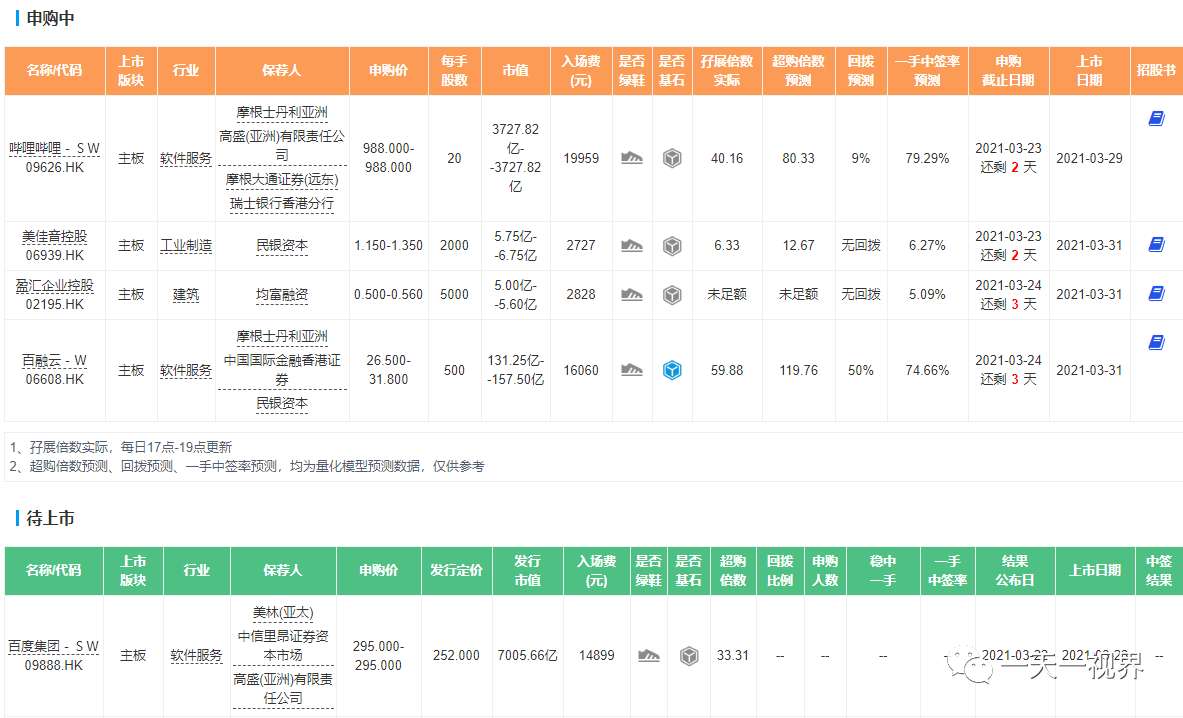This screenshot has width=1183, height=718.
Task: Click blue cornerstone cube icon in 百融云 row
Action: tap(671, 370)
